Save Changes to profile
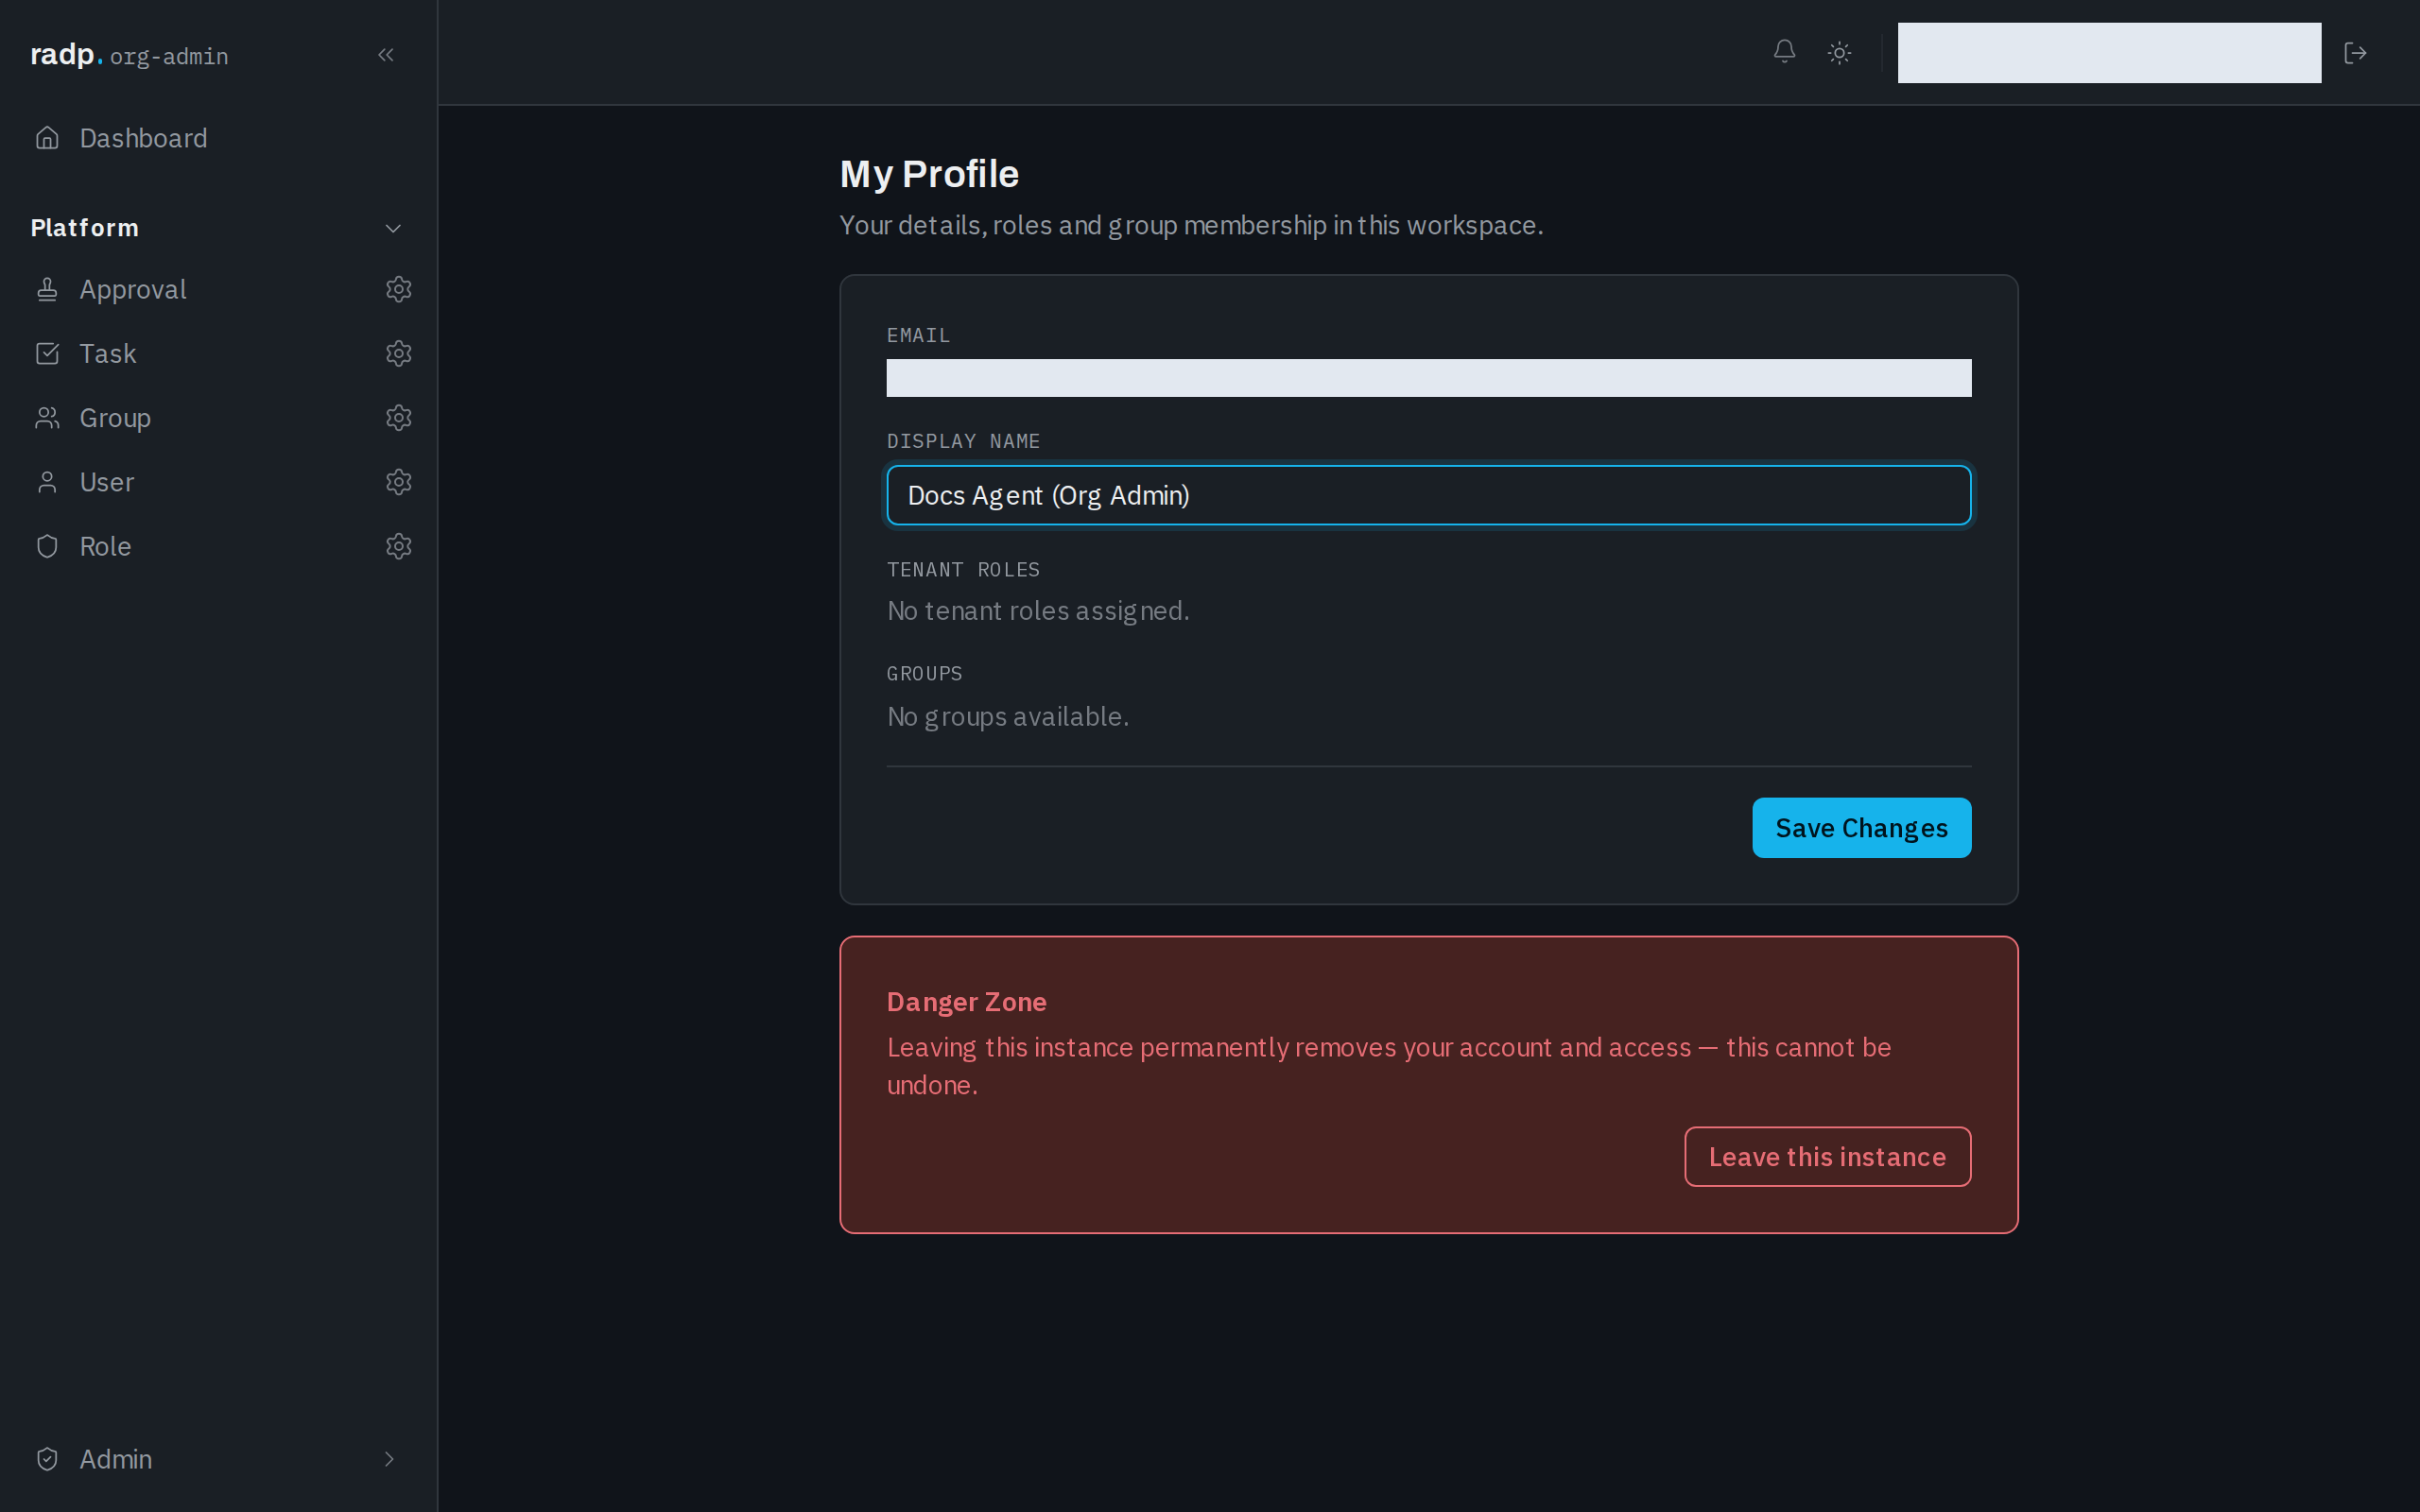This screenshot has width=2420, height=1512. click(x=1861, y=828)
